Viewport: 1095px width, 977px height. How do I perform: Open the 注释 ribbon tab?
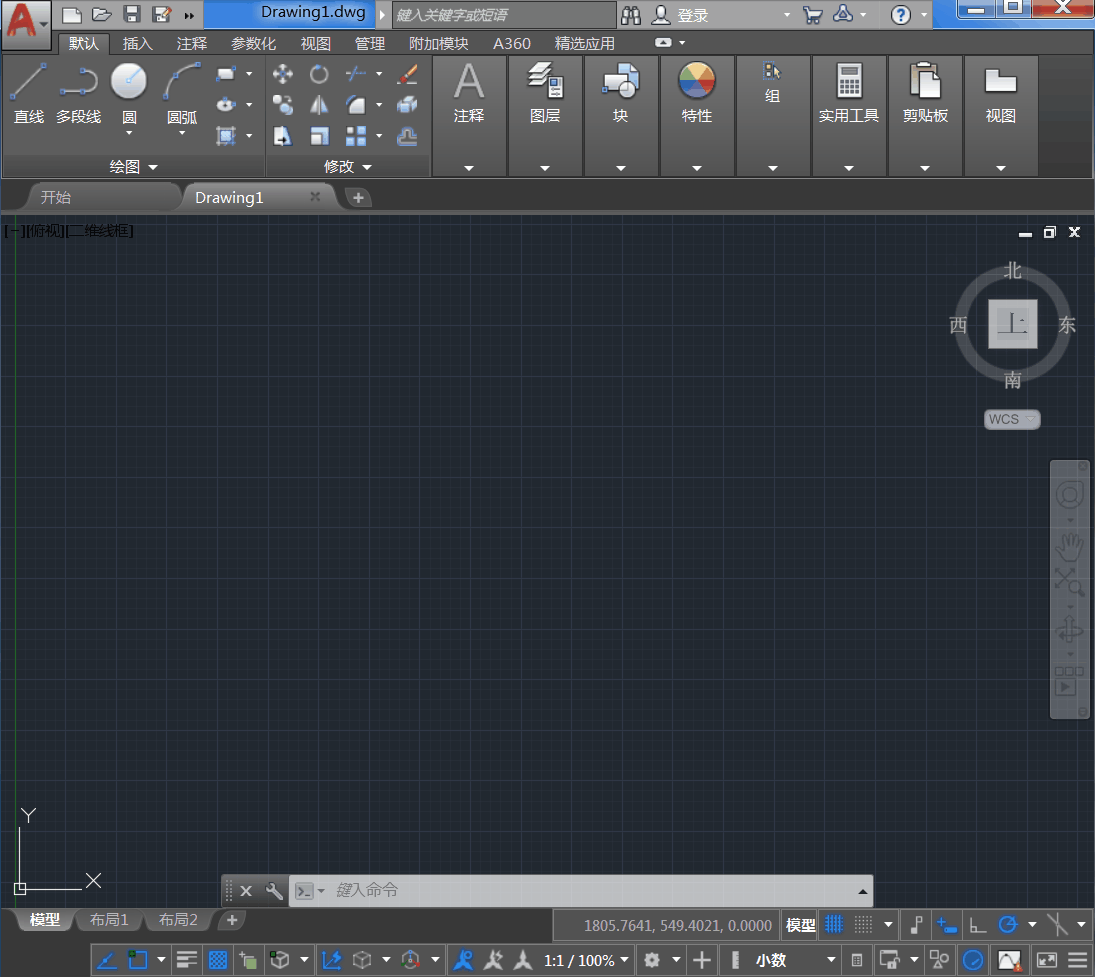click(191, 43)
